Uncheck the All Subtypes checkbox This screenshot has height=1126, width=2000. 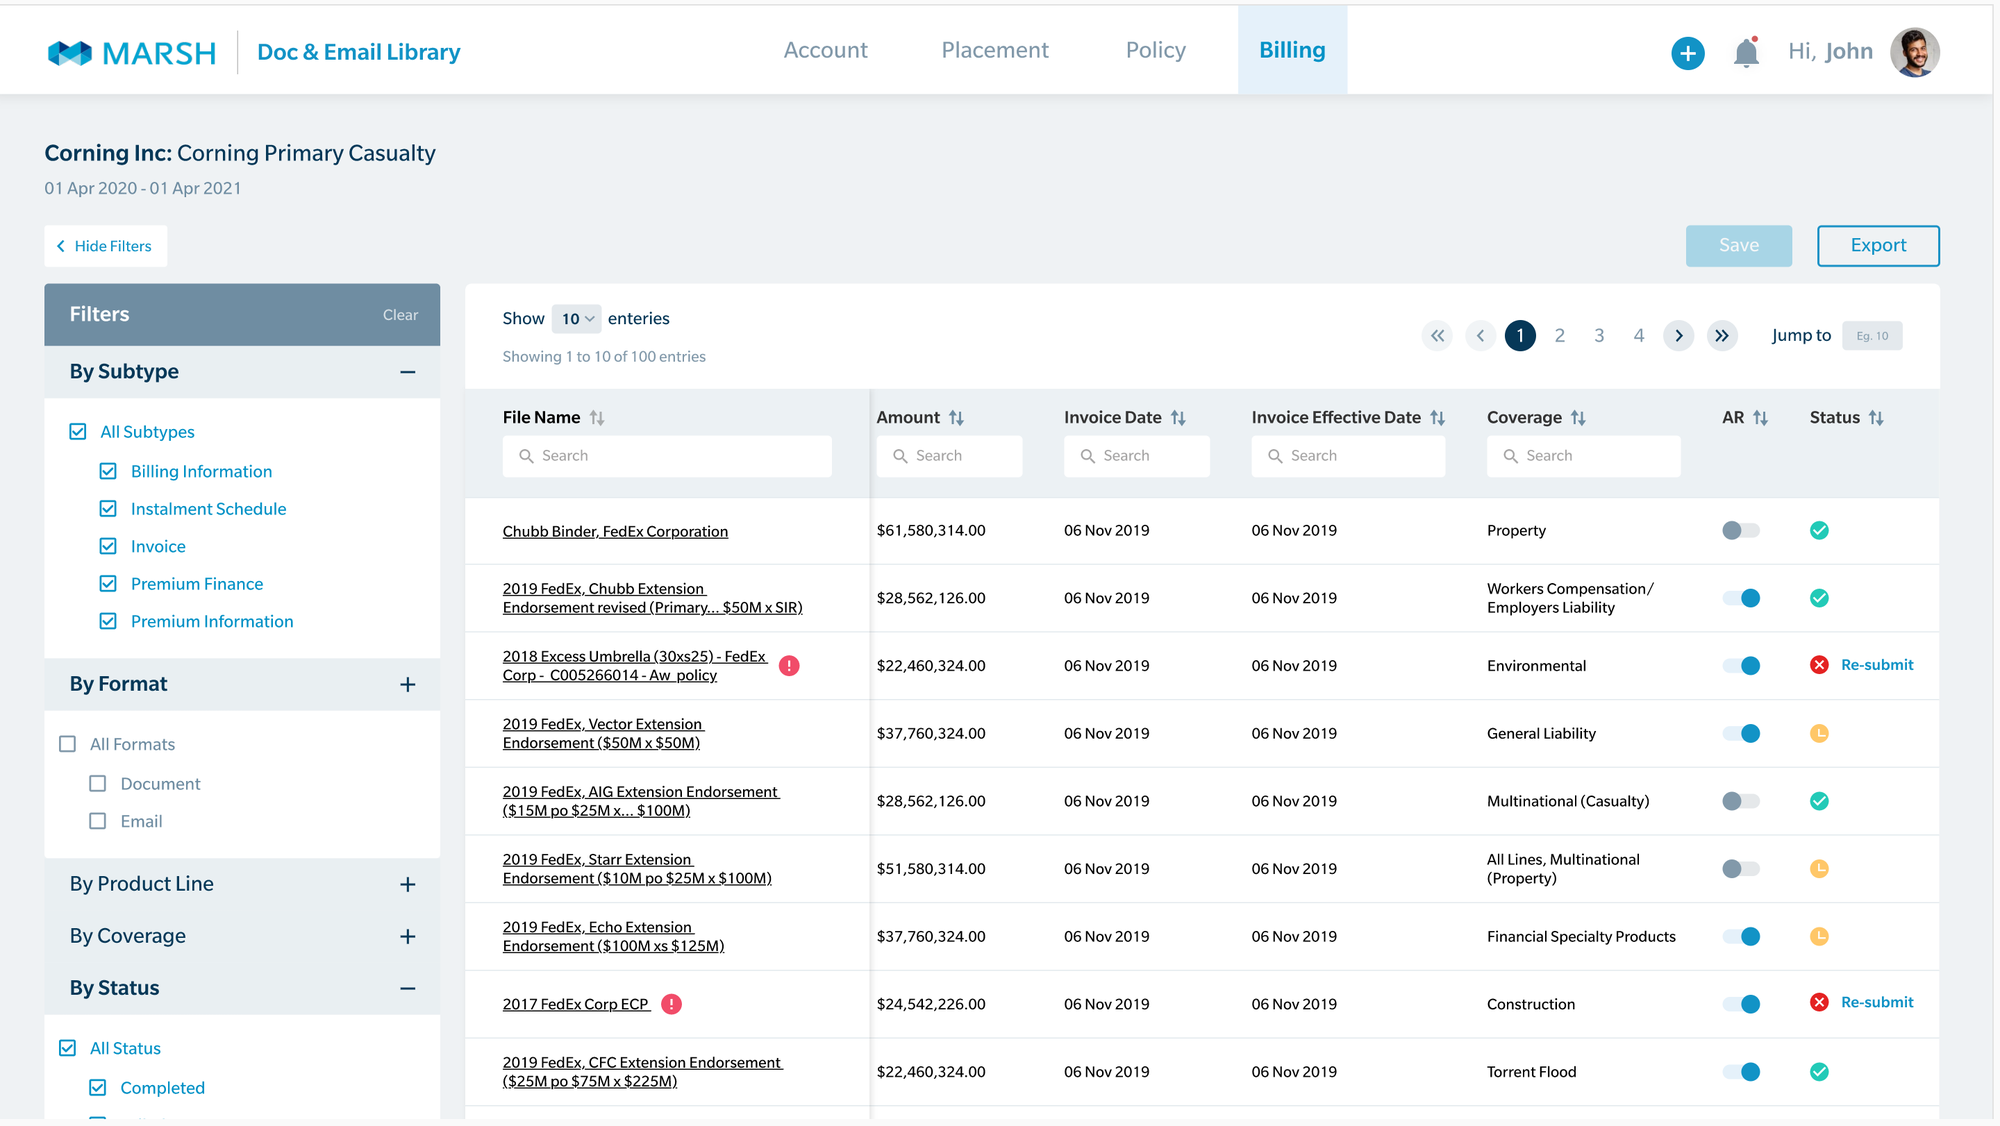click(78, 432)
